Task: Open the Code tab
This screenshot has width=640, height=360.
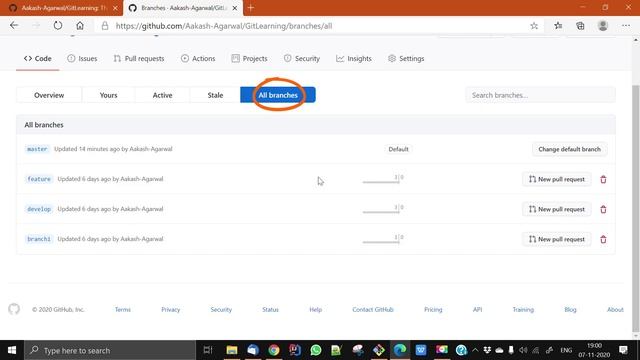Action: coord(38,58)
